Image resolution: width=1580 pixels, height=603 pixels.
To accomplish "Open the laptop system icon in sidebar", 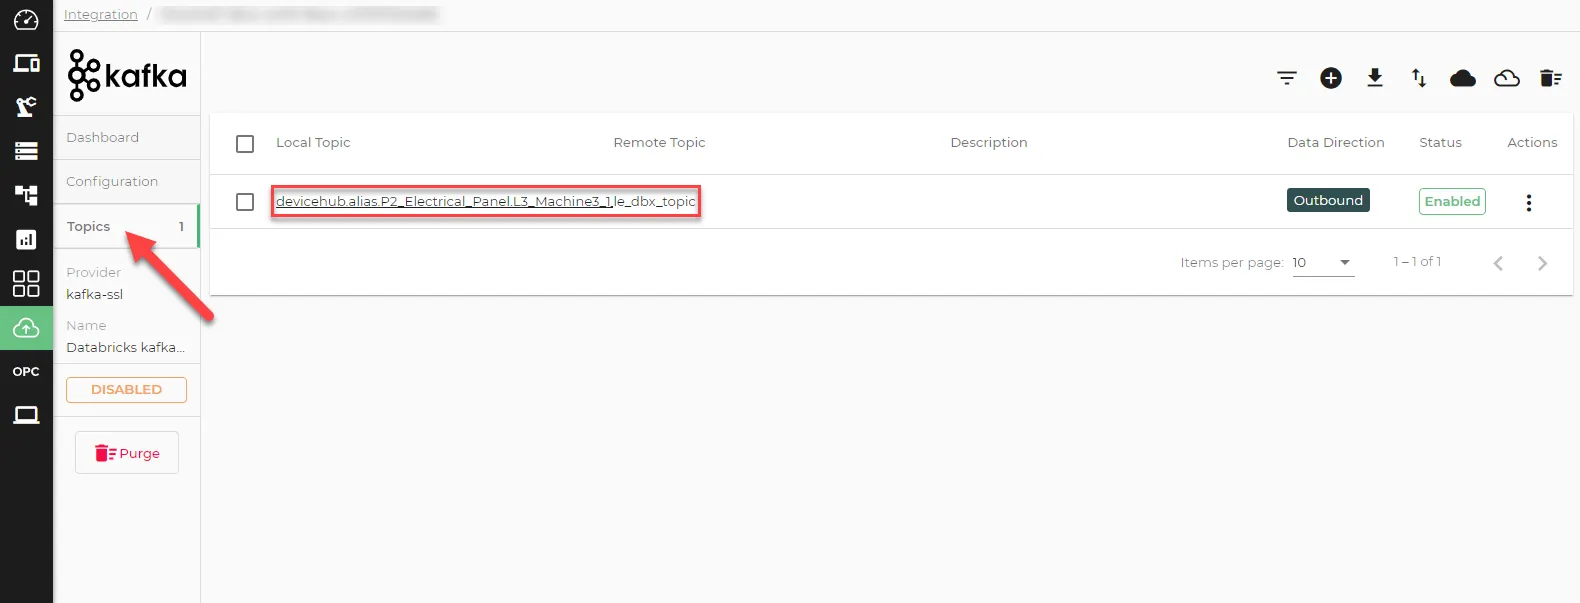I will pyautogui.click(x=26, y=415).
